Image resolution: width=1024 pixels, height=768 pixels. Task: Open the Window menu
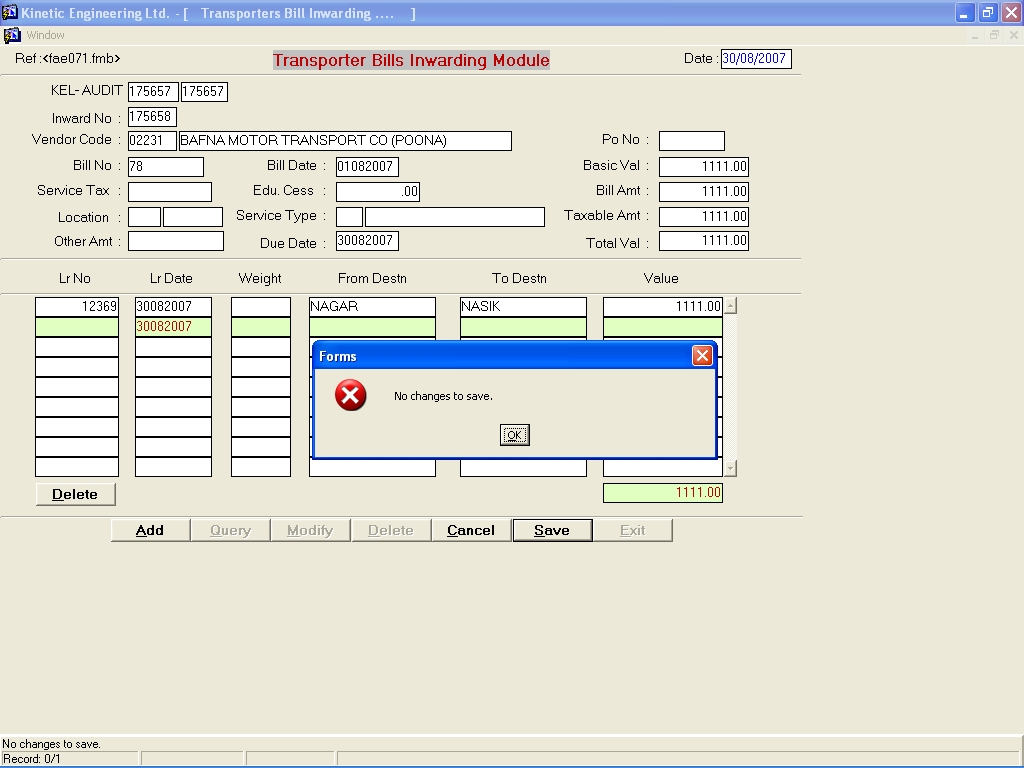tap(45, 35)
